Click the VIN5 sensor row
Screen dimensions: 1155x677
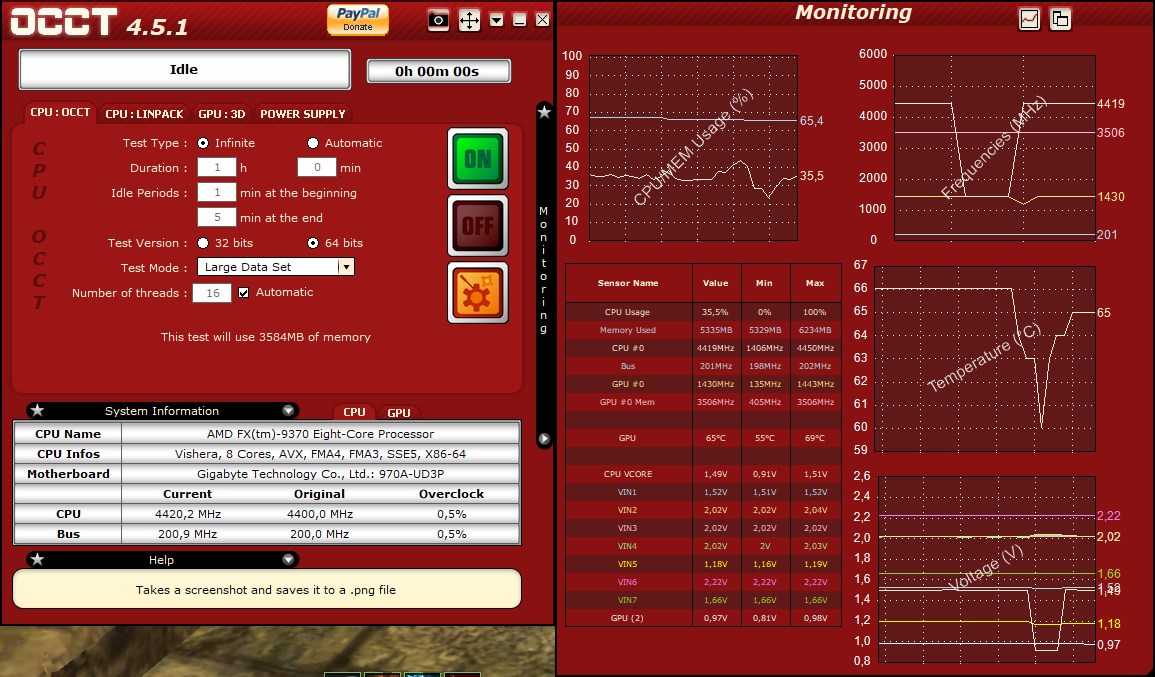[x=703, y=564]
